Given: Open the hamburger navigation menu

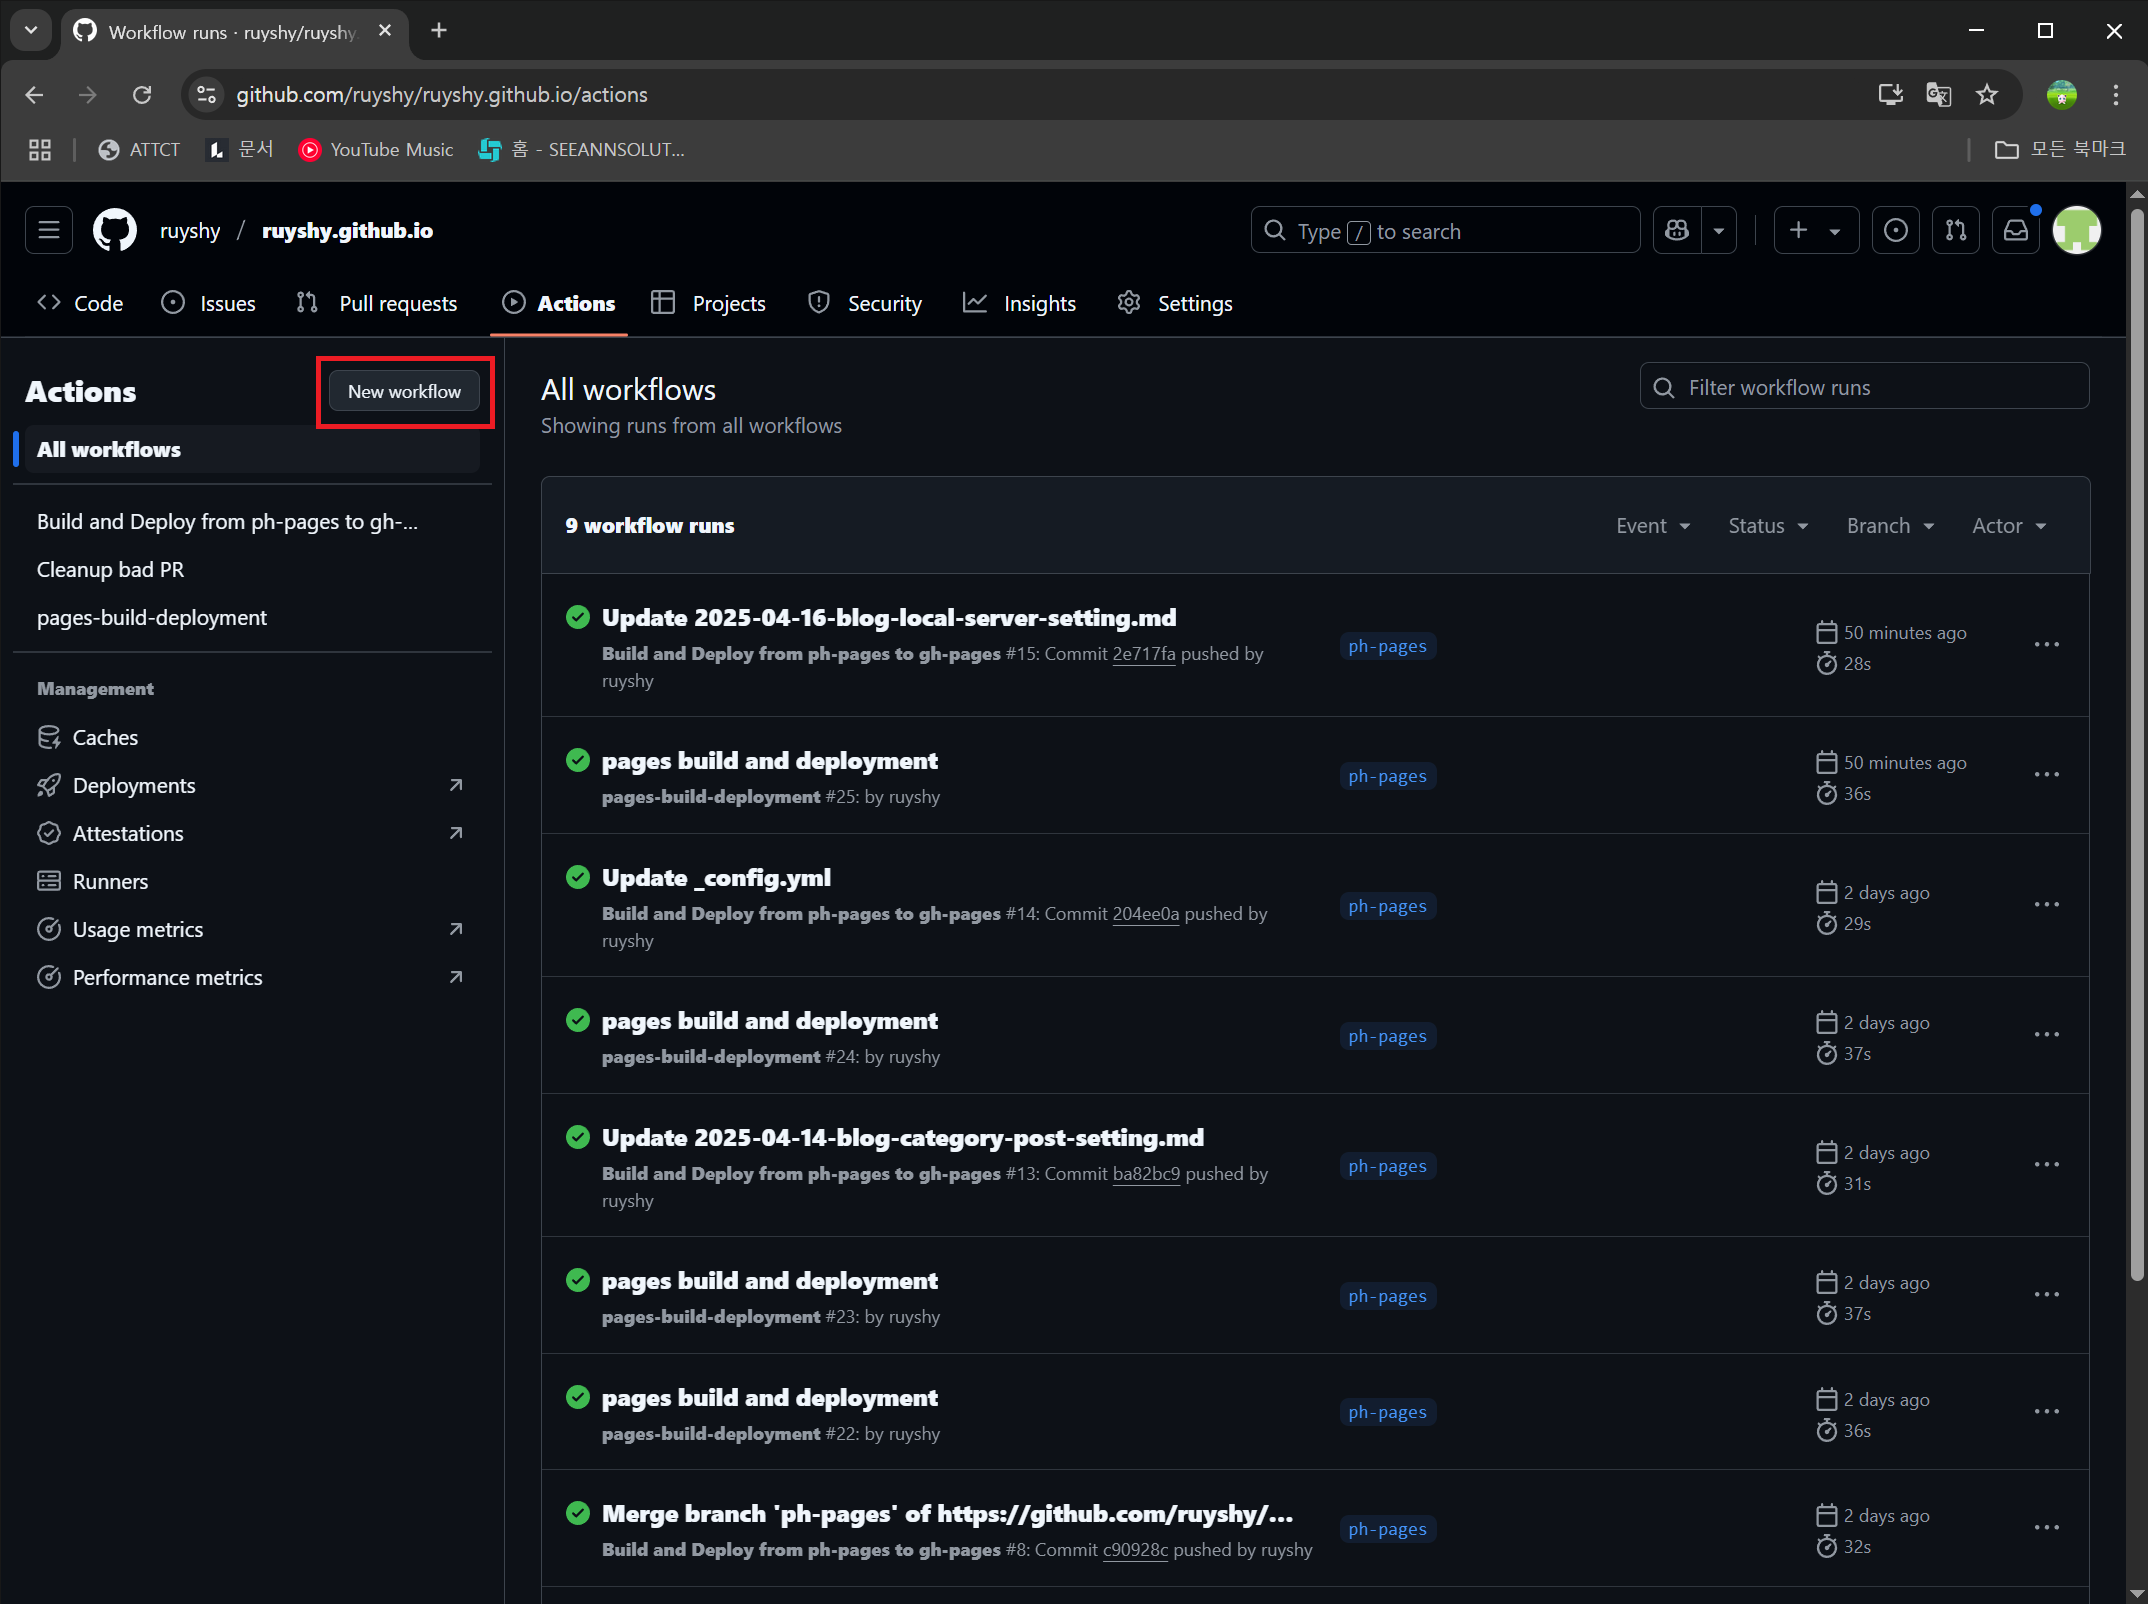Looking at the screenshot, I should click(48, 230).
